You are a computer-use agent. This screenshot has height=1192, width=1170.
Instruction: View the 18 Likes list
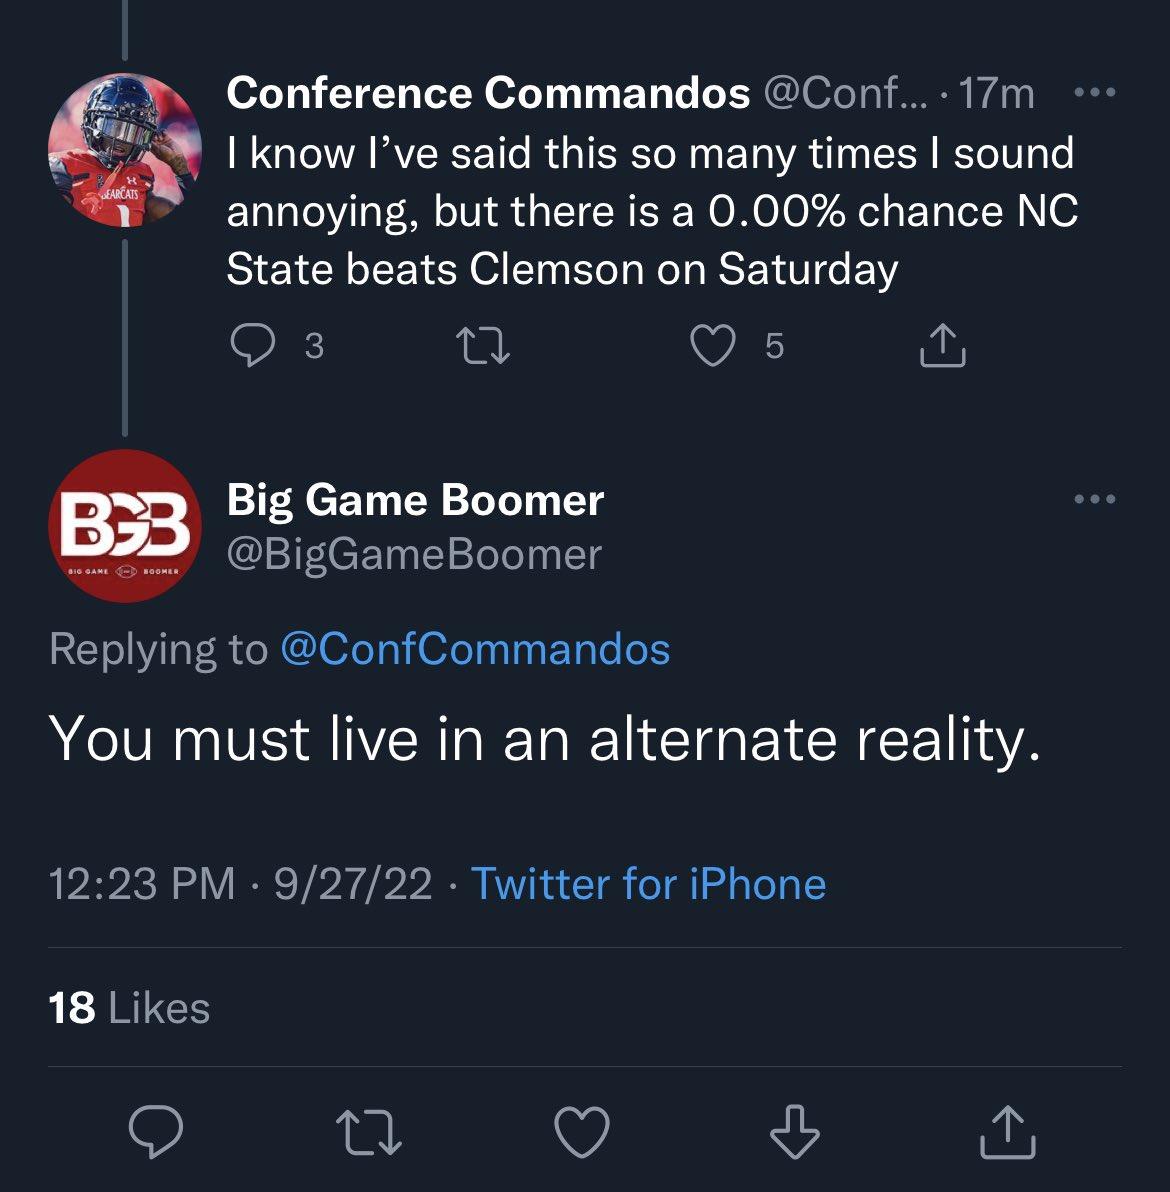(x=129, y=1008)
